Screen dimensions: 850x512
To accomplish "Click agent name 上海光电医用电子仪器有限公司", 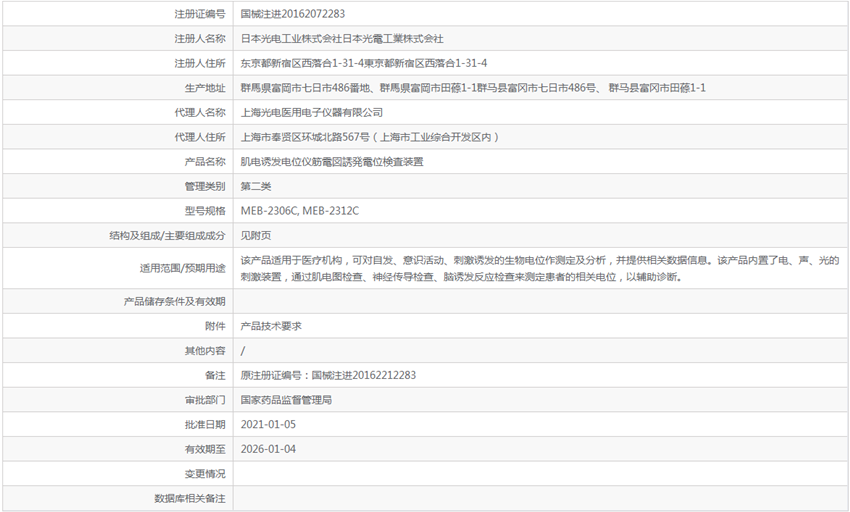I will click(x=312, y=112).
